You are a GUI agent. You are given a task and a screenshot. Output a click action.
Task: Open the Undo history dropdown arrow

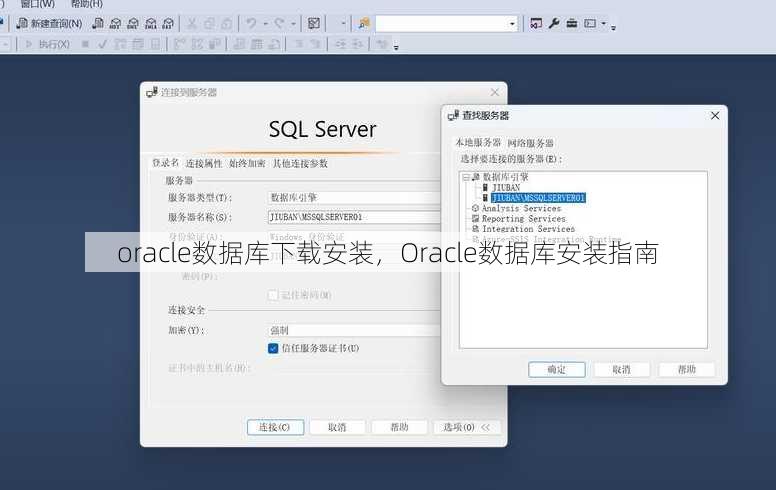pyautogui.click(x=265, y=23)
